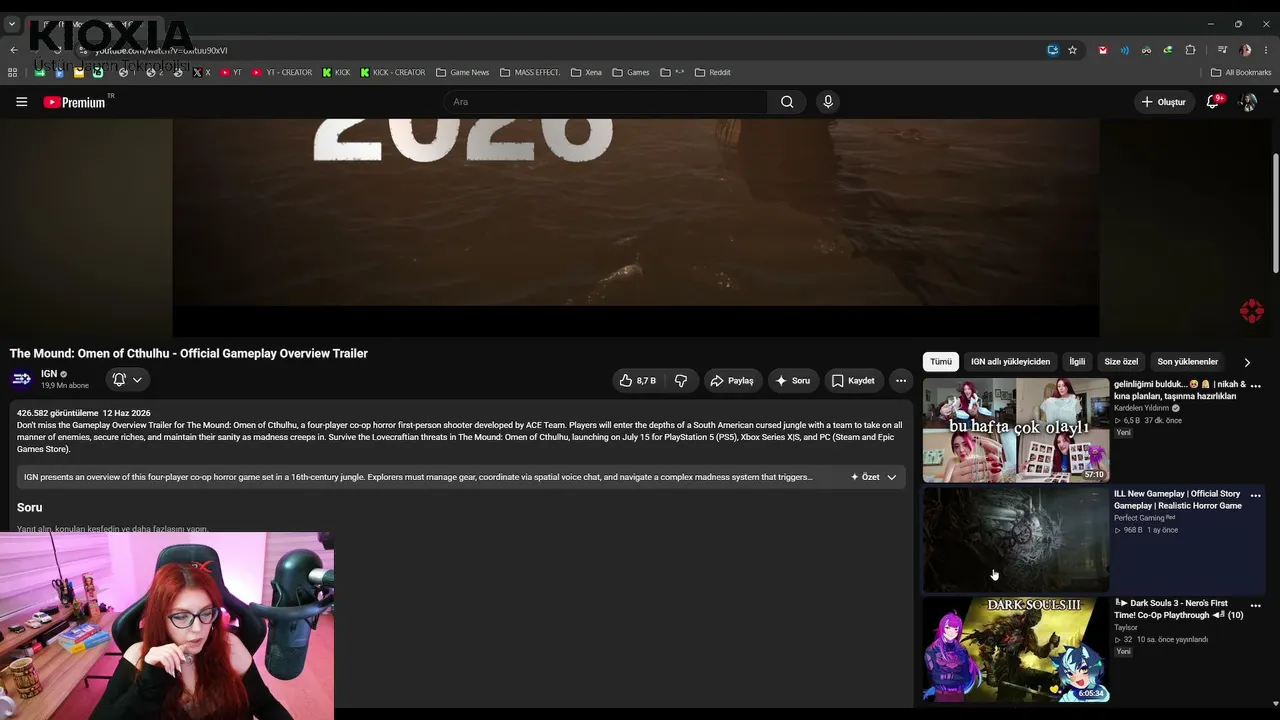The width and height of the screenshot is (1280, 720).
Task: Click the video title The Mound: Omen of Cthulhu
Action: point(189,353)
